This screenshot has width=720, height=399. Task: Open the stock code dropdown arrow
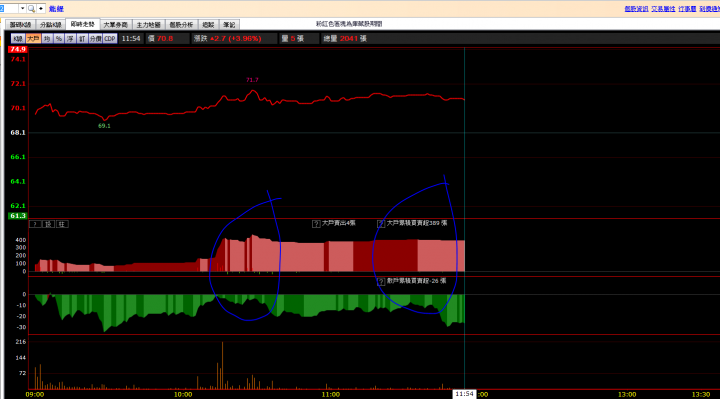click(22, 9)
